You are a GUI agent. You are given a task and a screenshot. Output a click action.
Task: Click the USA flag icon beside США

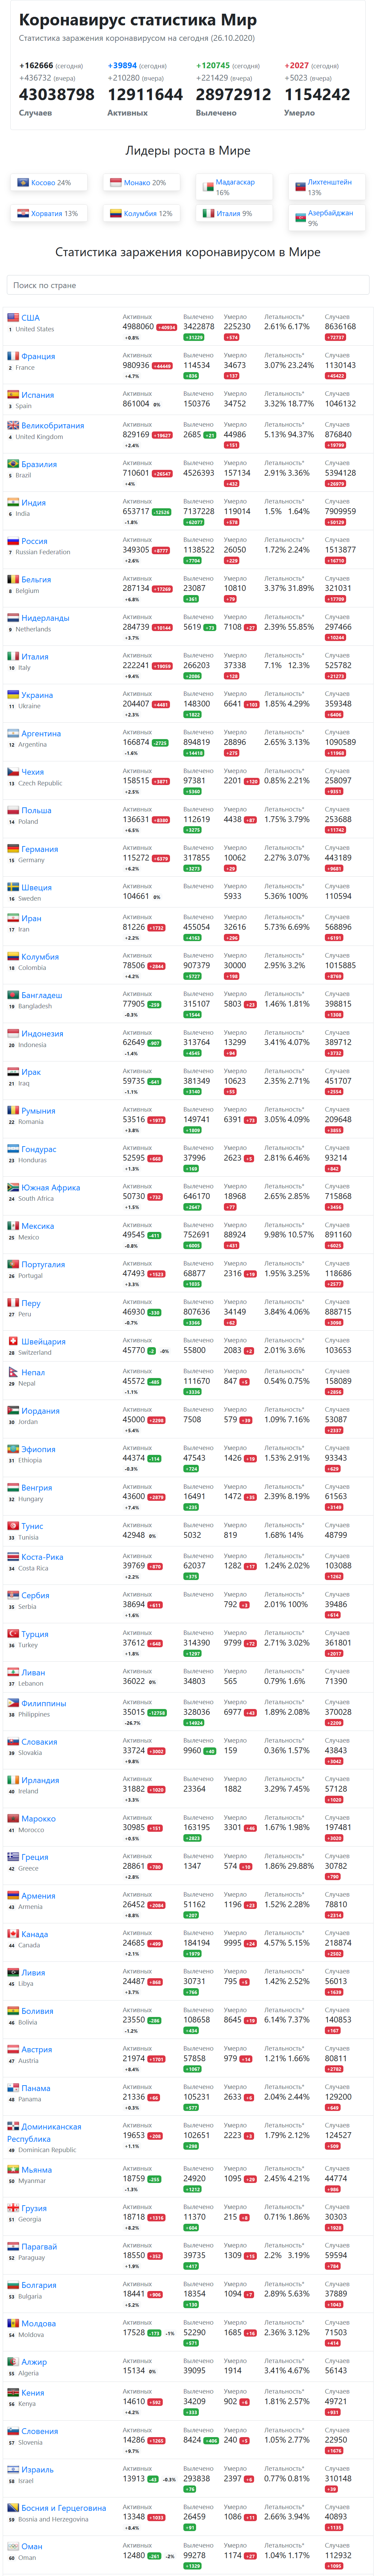pos(13,317)
